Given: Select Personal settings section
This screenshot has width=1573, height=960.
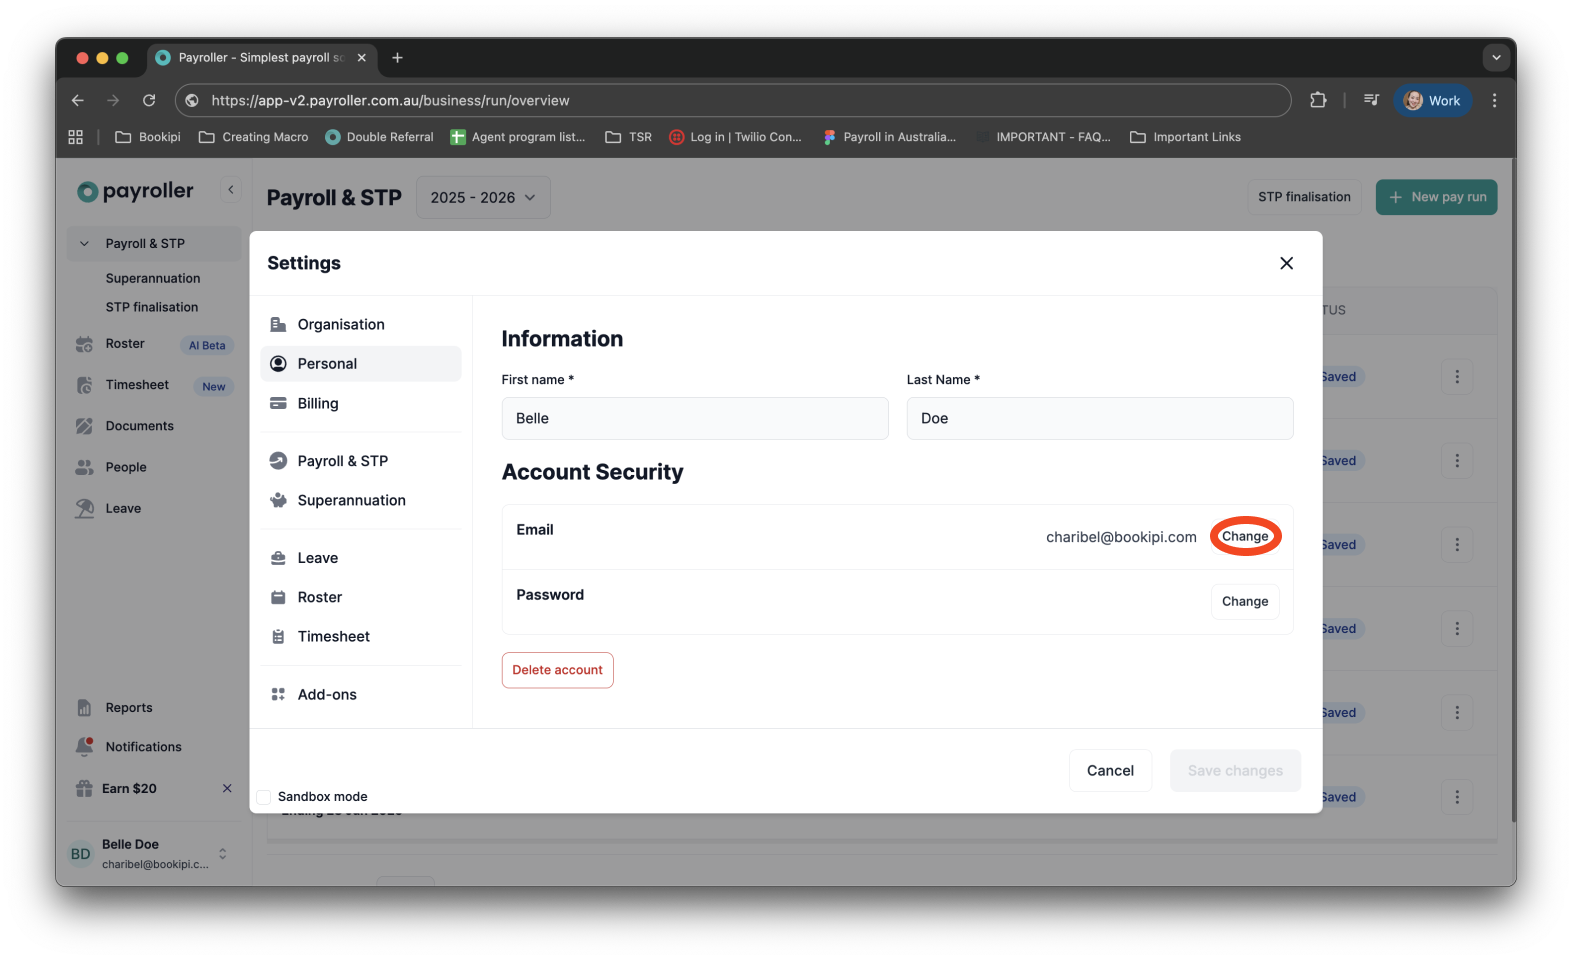Looking at the screenshot, I should [x=361, y=364].
